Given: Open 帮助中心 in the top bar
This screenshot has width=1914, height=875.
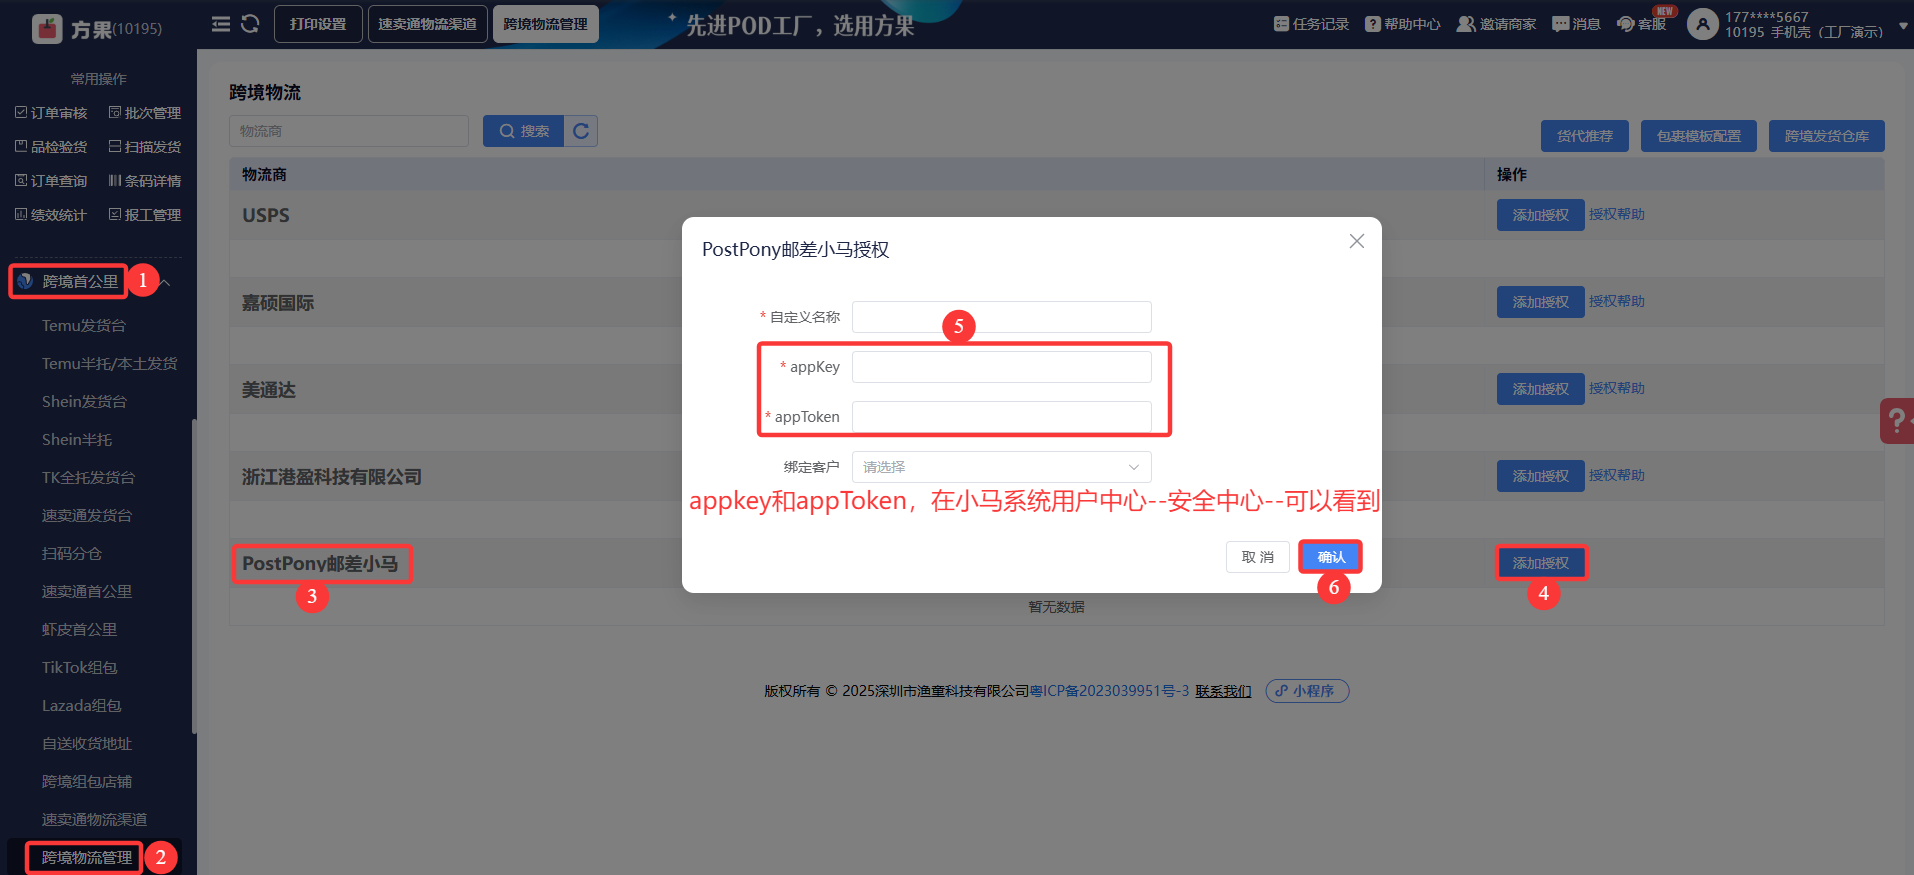Looking at the screenshot, I should click(x=1403, y=24).
